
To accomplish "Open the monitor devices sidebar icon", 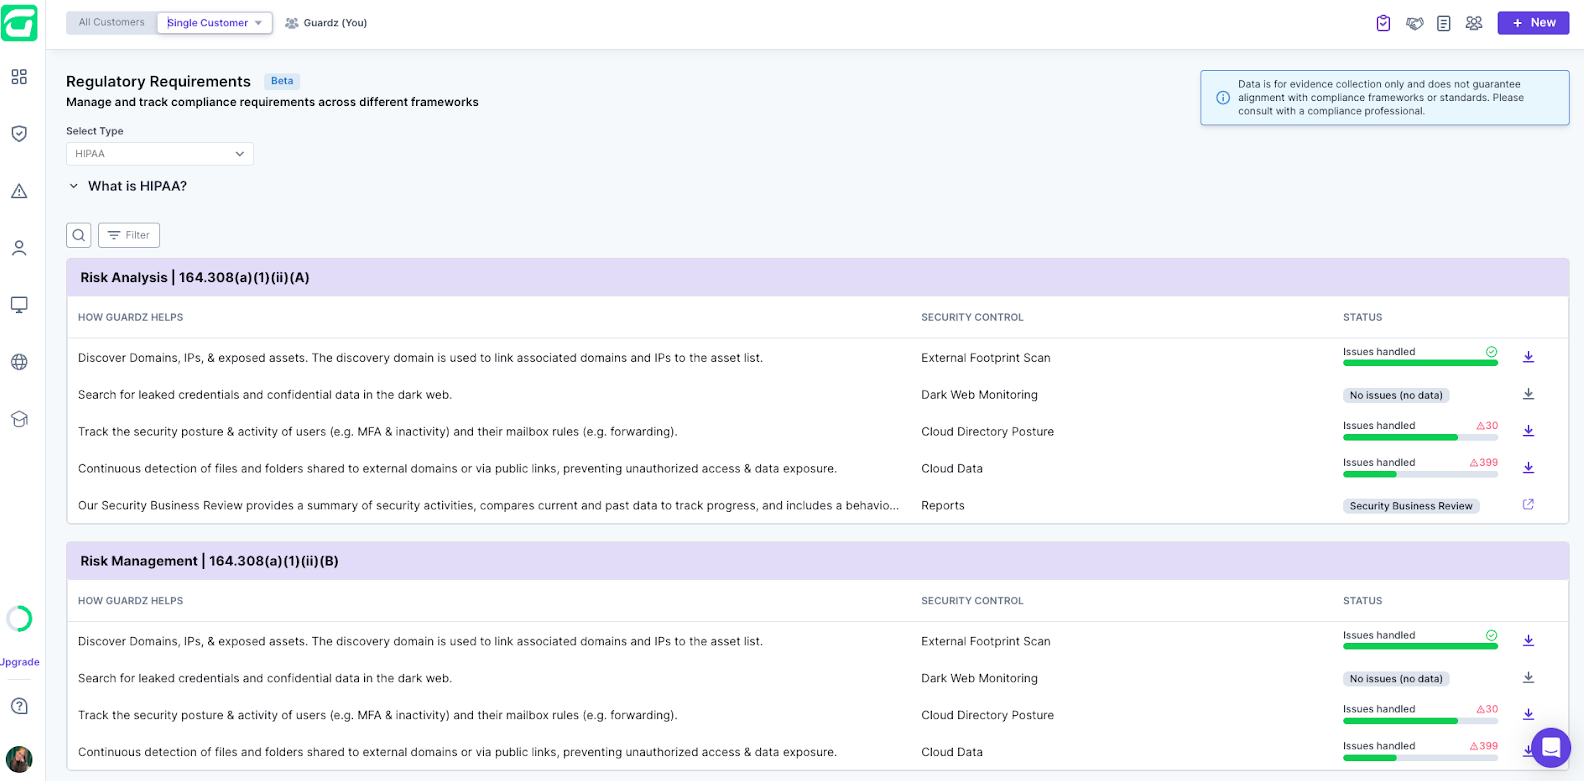I will pyautogui.click(x=19, y=305).
